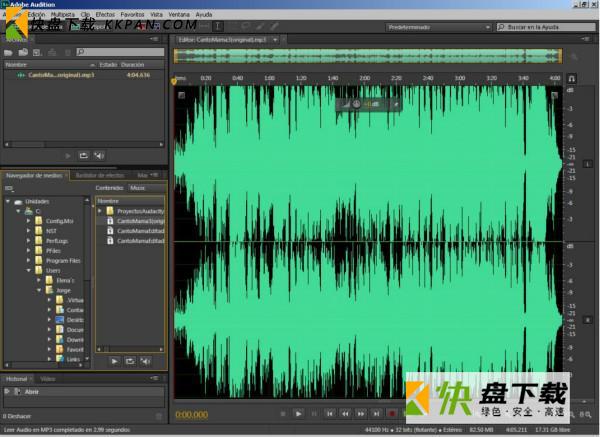Screen dimensions: 600x437
Task: Open the Ayuda menu
Action: (204, 15)
